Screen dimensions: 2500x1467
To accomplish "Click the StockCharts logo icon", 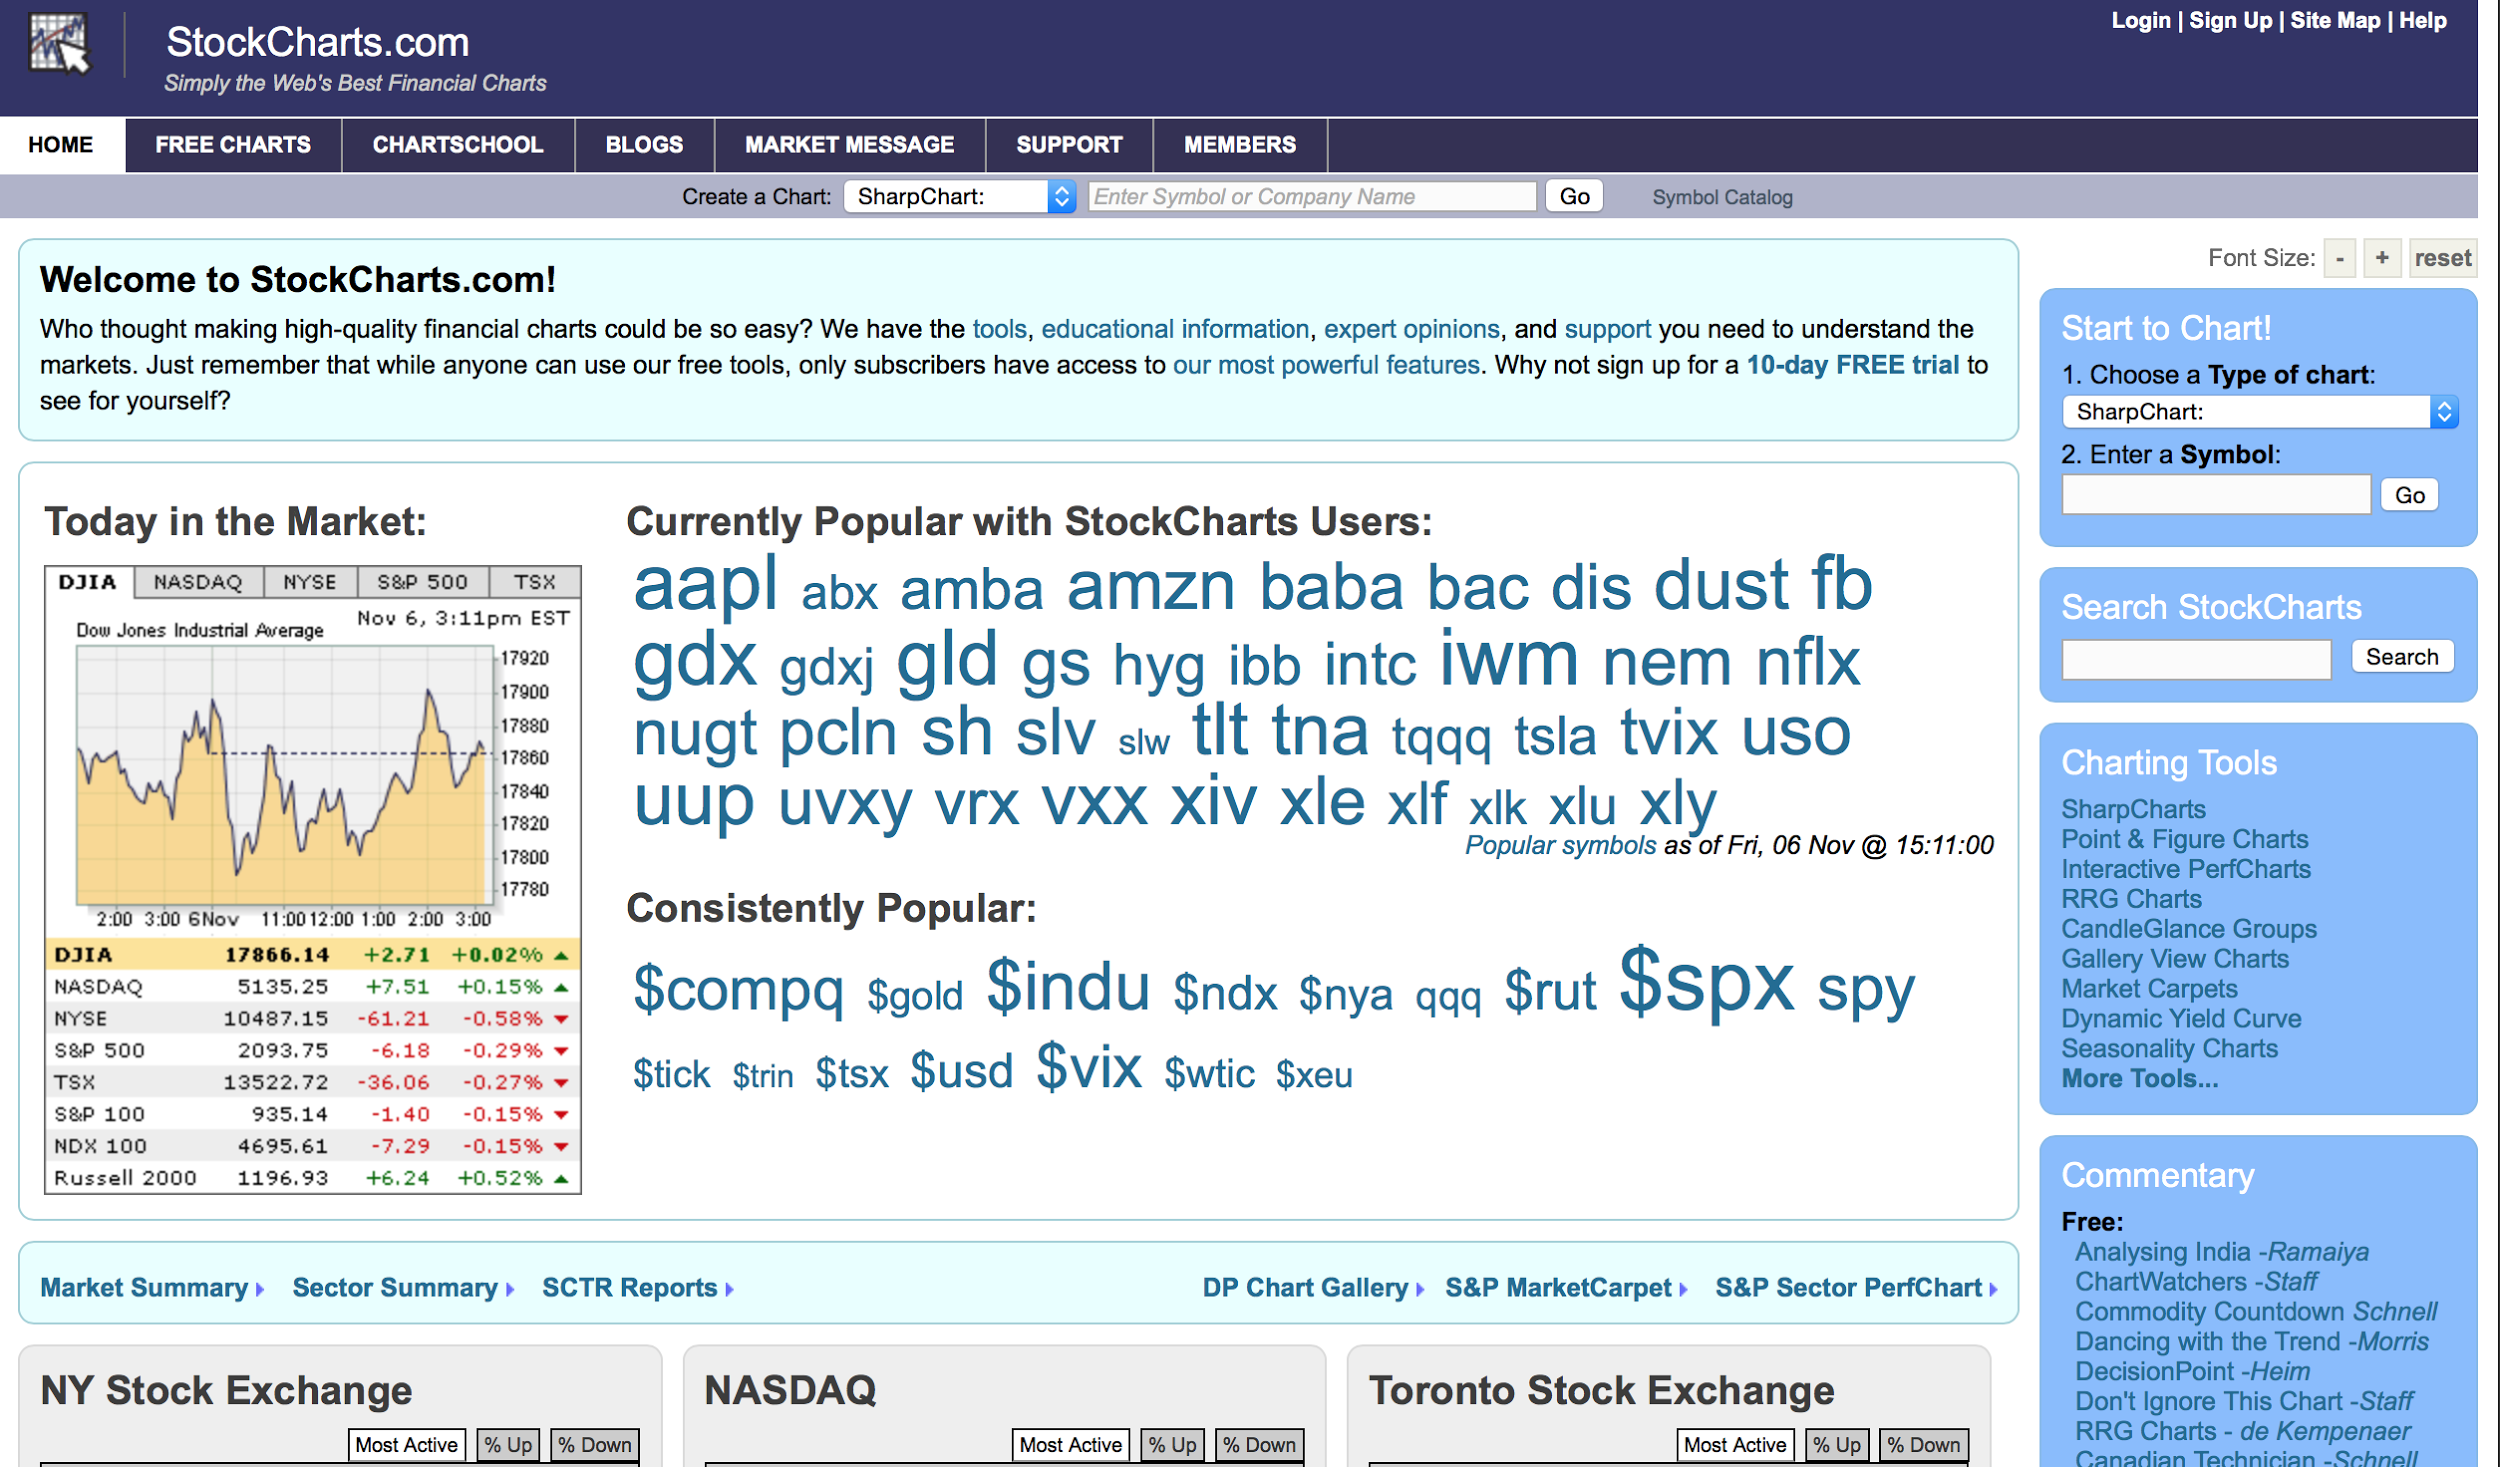I will [x=59, y=43].
